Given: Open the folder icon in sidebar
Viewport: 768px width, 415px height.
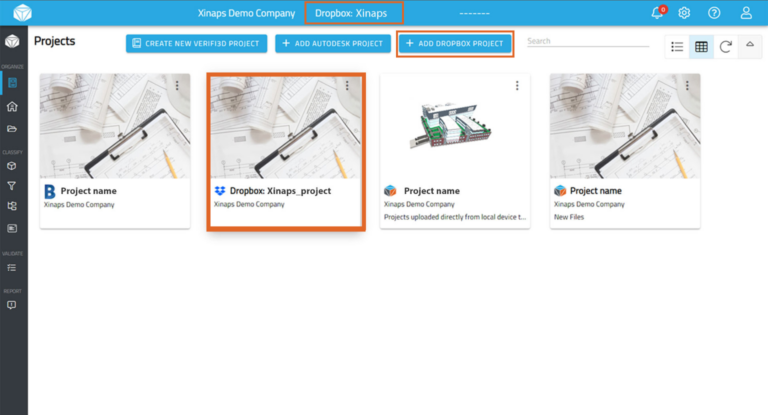Looking at the screenshot, I should pos(12,129).
